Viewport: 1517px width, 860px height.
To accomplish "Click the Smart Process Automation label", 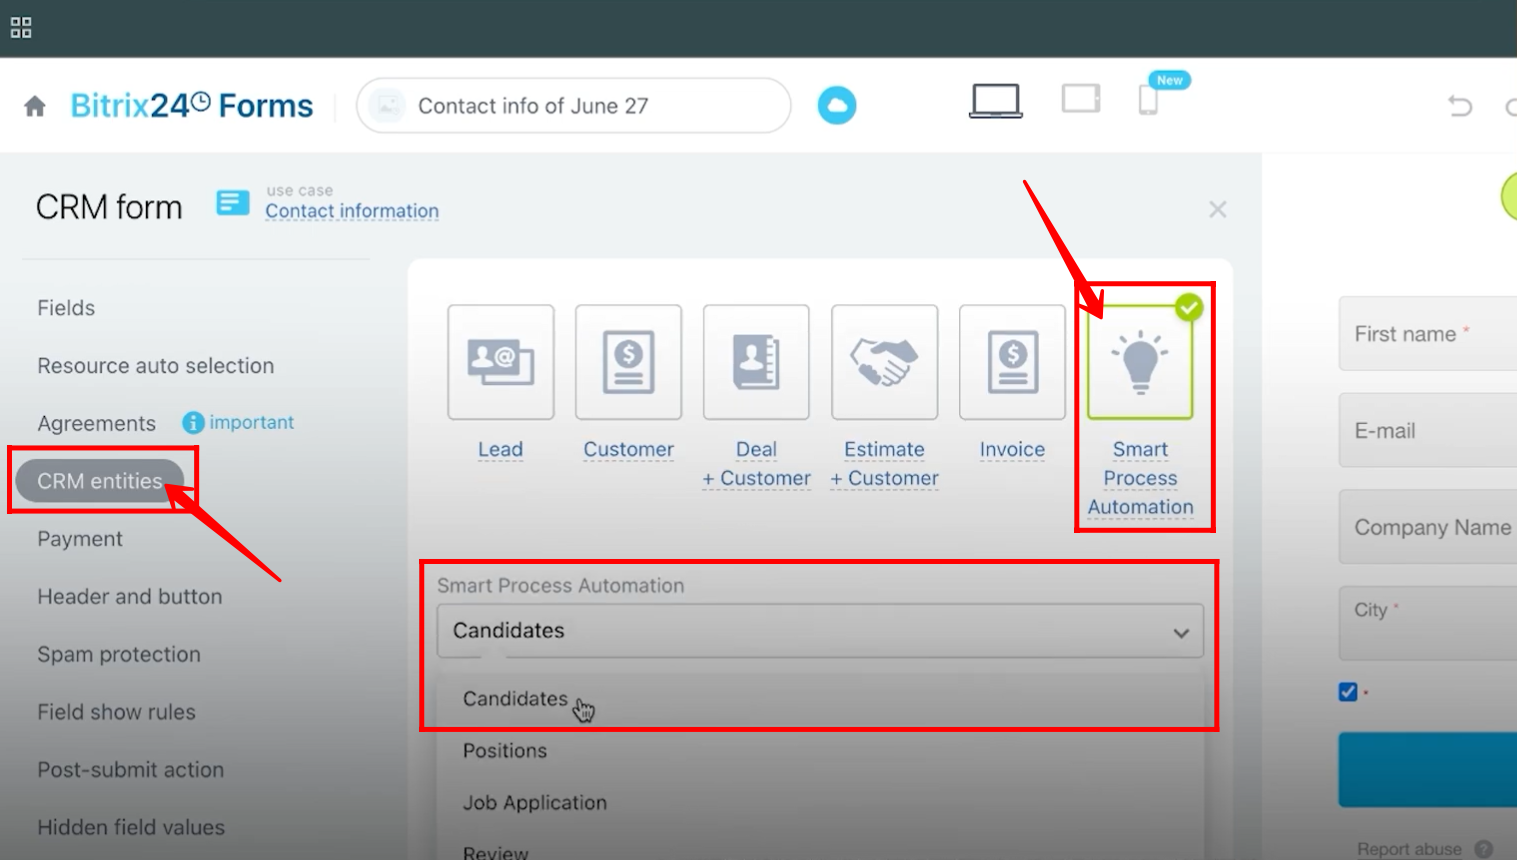I will coord(1140,478).
